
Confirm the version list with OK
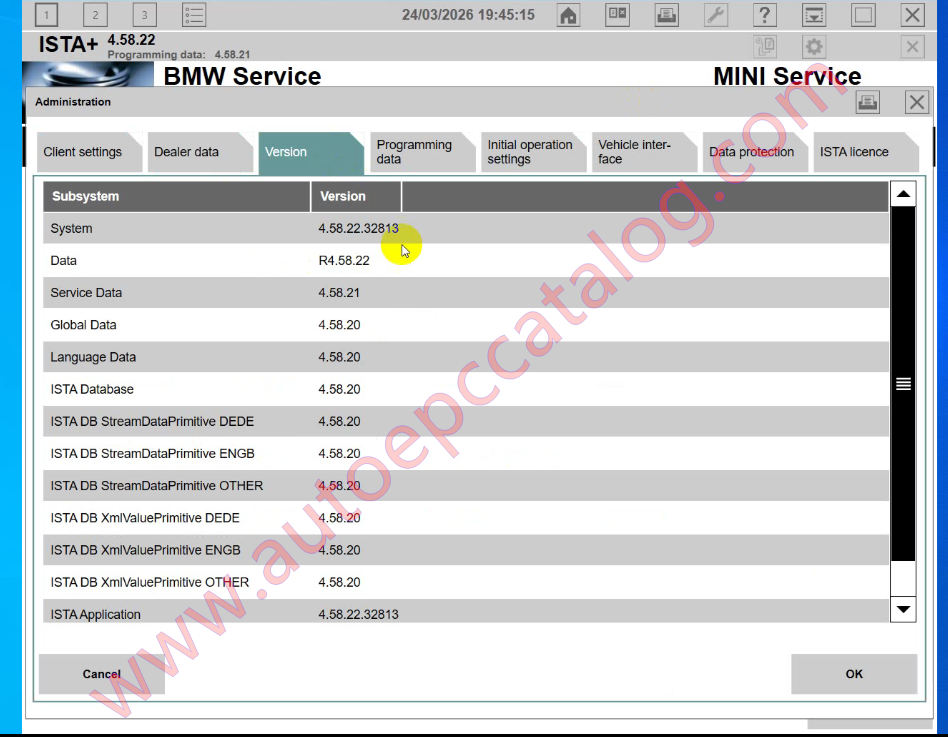pyautogui.click(x=853, y=673)
